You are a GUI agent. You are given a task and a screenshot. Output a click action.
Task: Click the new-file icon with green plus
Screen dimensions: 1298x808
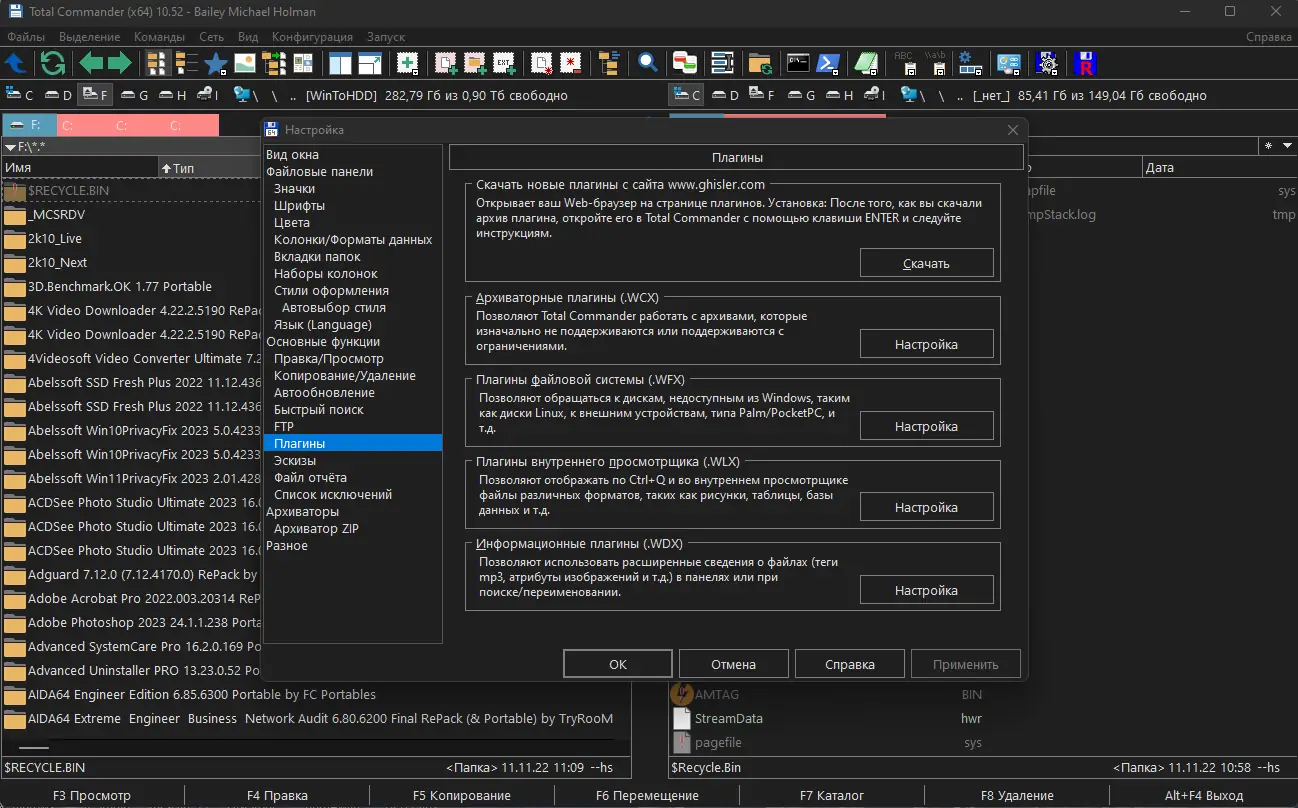[446, 63]
